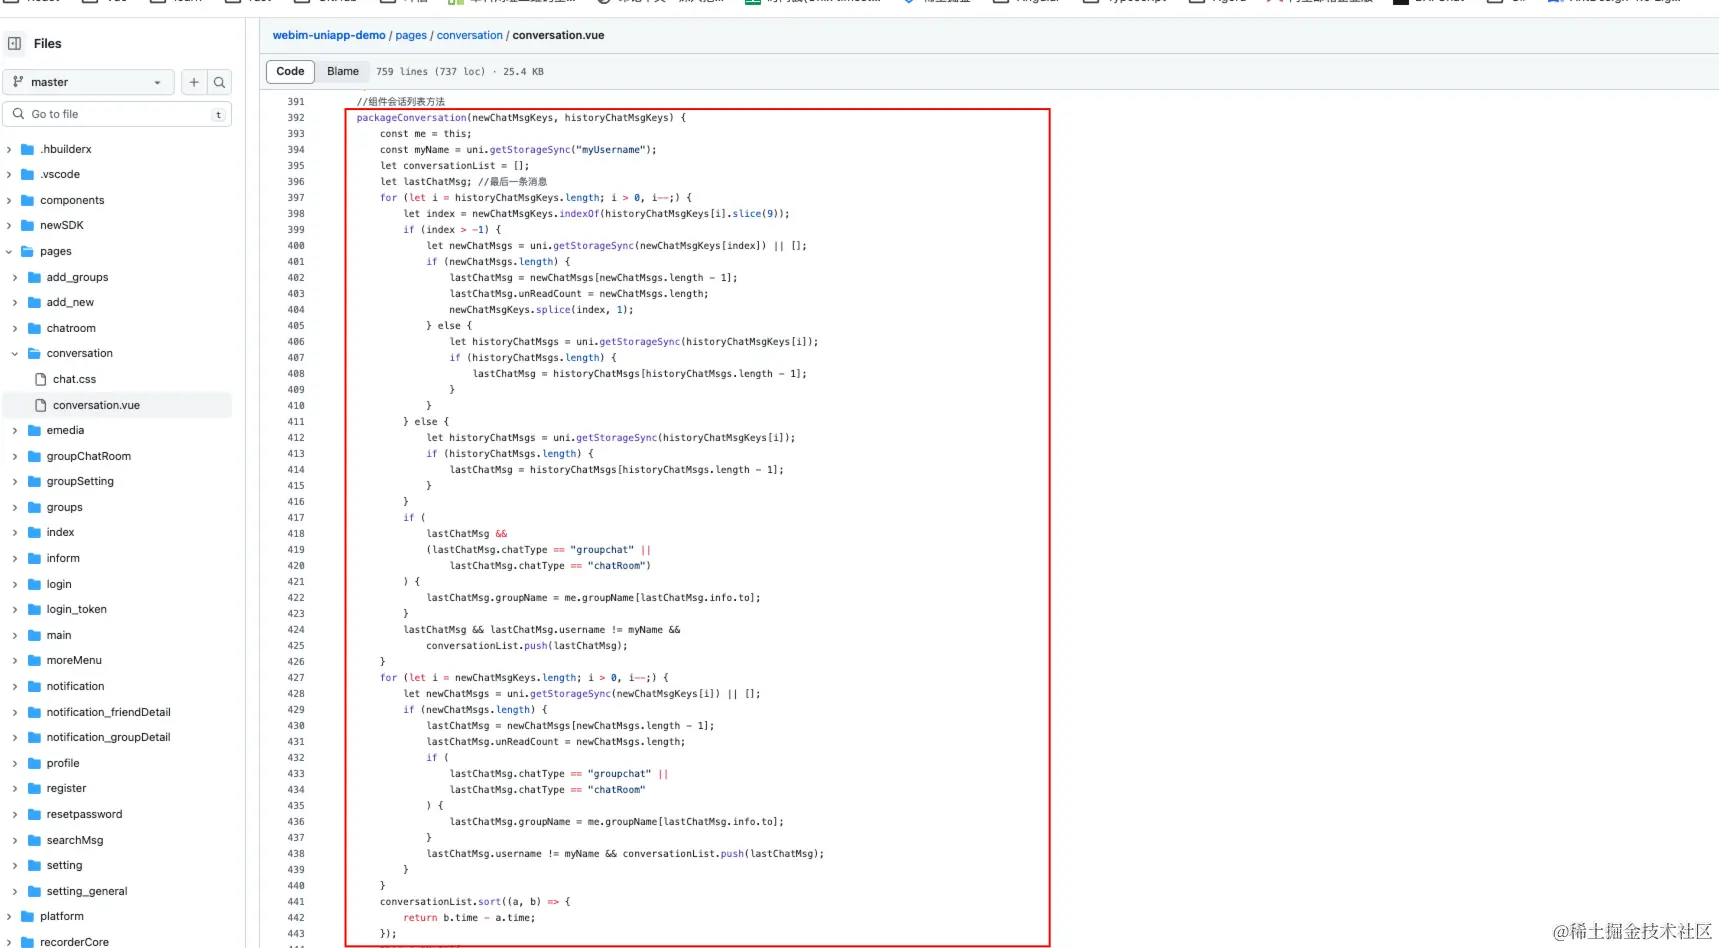Collapse the Files side panel icon
The image size is (1719, 948).
[14, 43]
